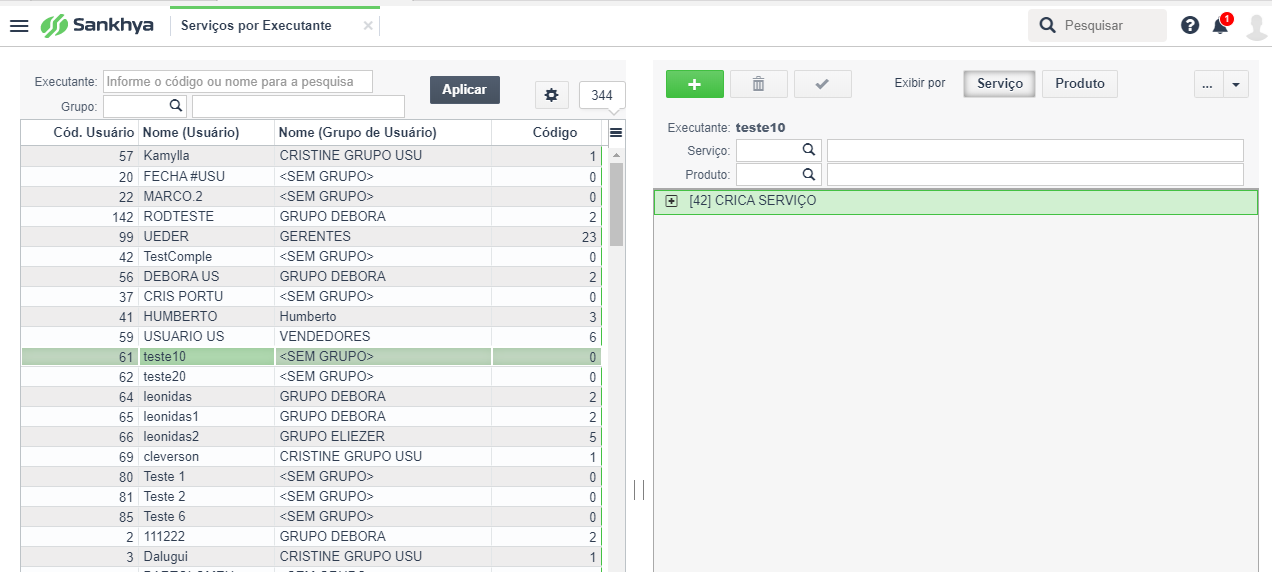
Task: Select the teste20 user row
Action: tap(311, 376)
